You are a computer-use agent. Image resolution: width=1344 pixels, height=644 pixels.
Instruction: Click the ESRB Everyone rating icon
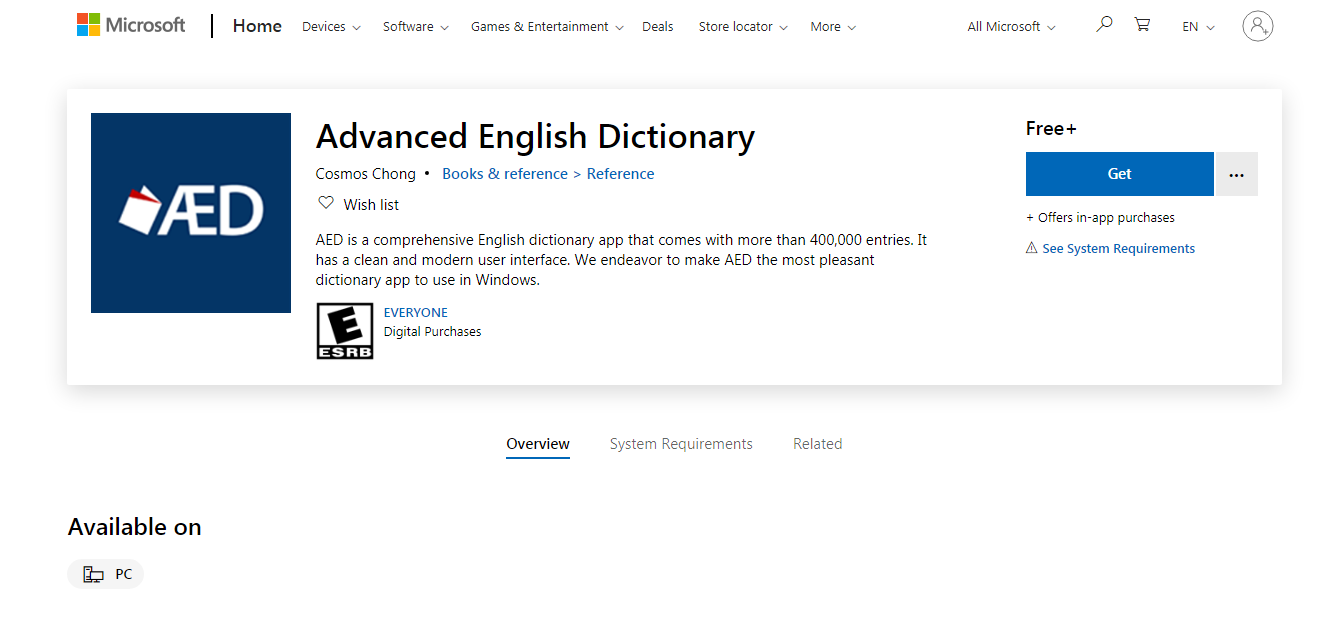click(x=344, y=330)
